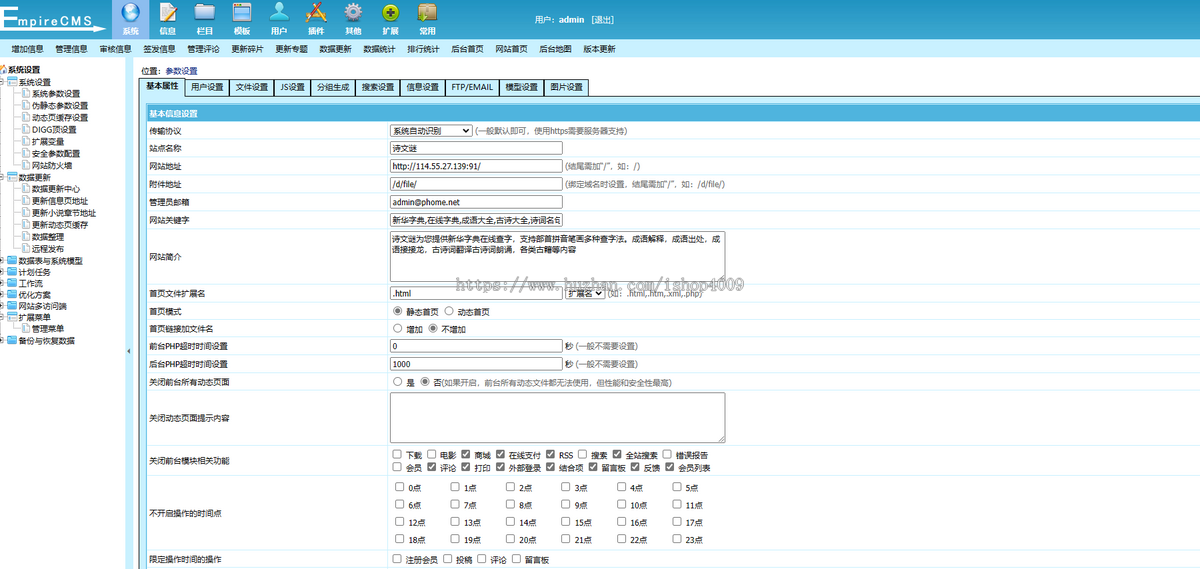Image resolution: width=1200 pixels, height=569 pixels.
Task: Open 数据统计 in the secondary menu
Action: [379, 48]
